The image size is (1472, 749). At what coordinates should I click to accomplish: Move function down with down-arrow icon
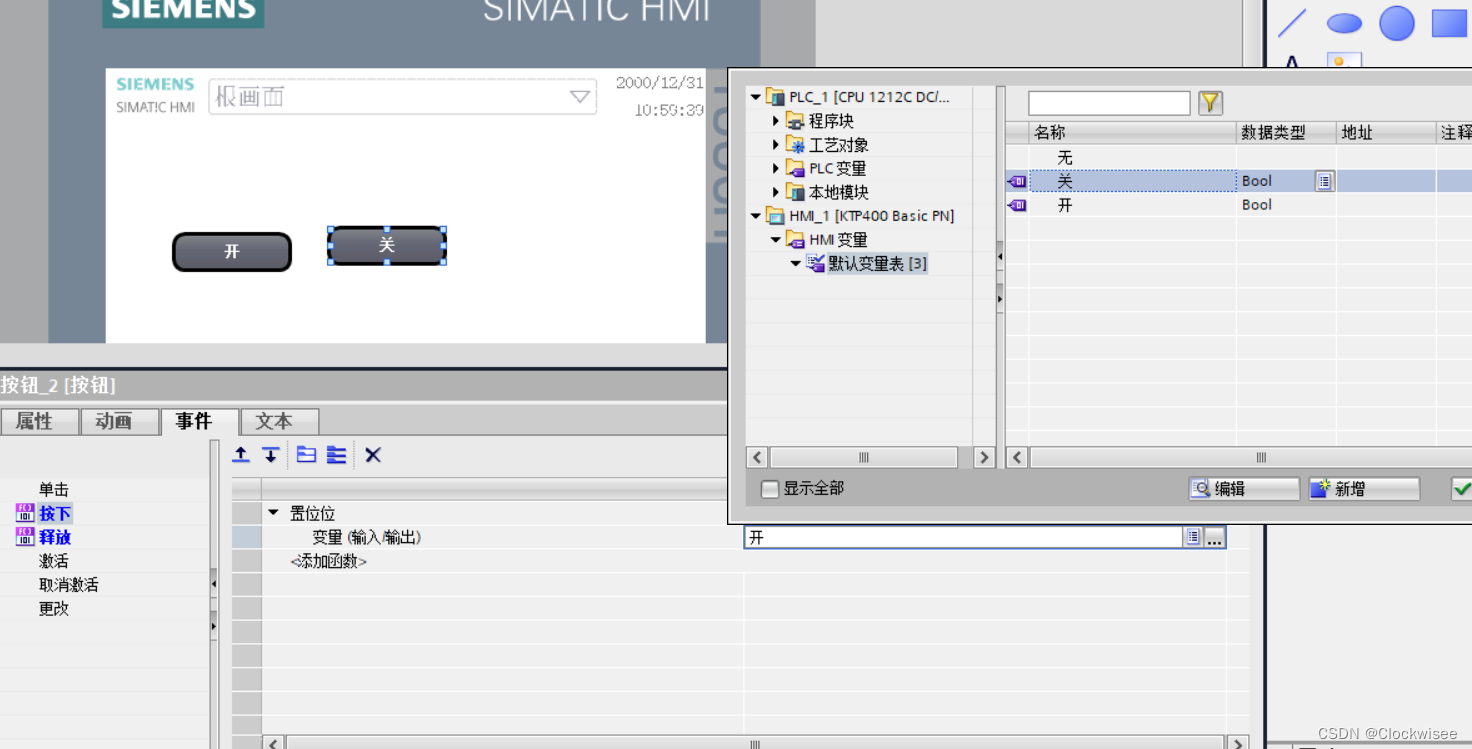pos(271,455)
